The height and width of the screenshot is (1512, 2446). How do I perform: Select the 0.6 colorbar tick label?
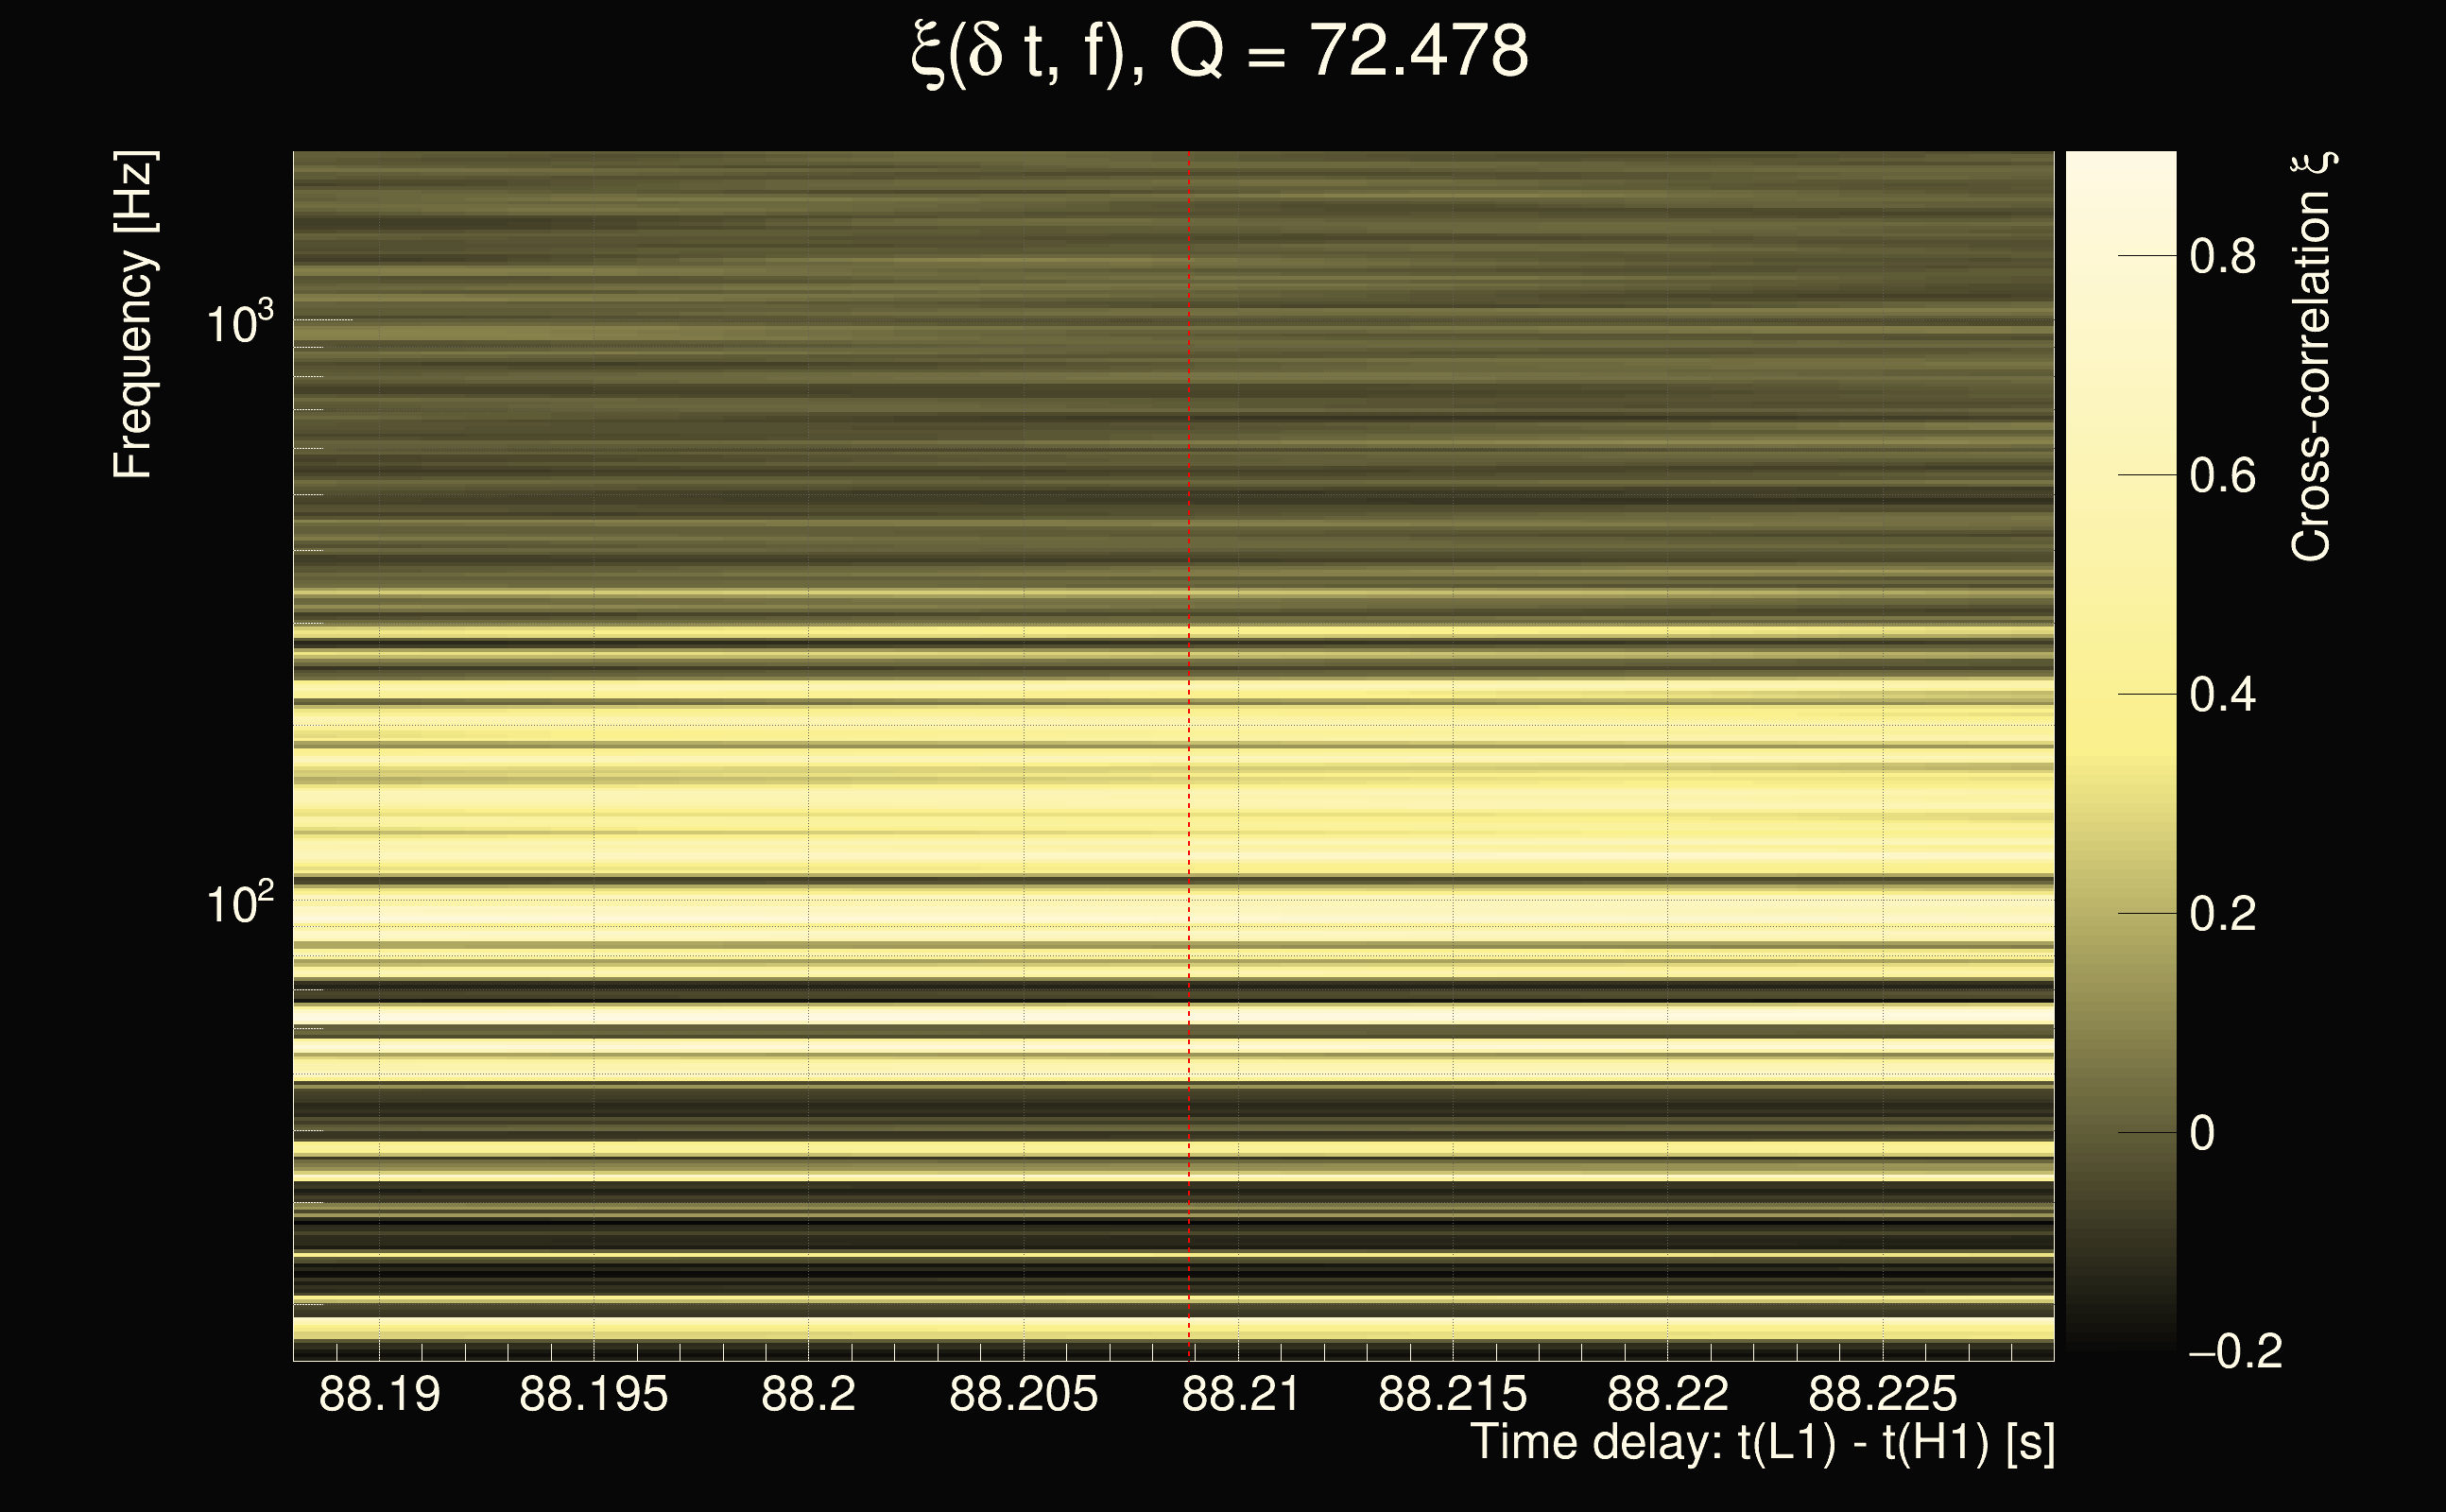tap(2222, 476)
